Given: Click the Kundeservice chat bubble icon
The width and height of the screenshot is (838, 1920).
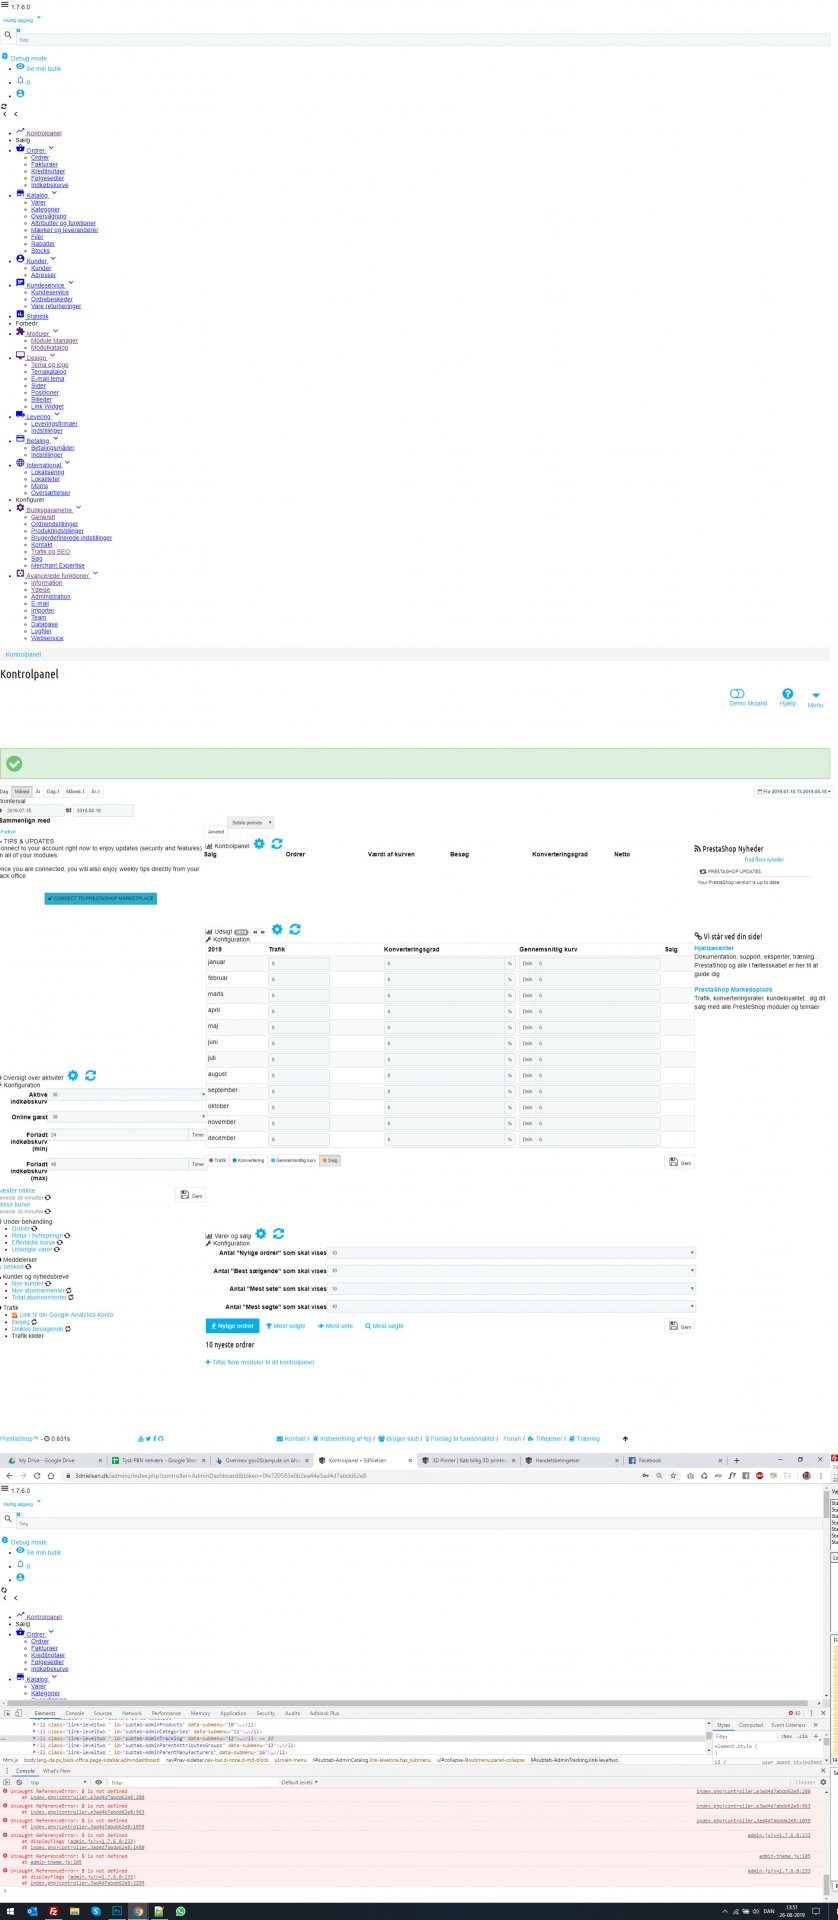Looking at the screenshot, I should (20, 283).
